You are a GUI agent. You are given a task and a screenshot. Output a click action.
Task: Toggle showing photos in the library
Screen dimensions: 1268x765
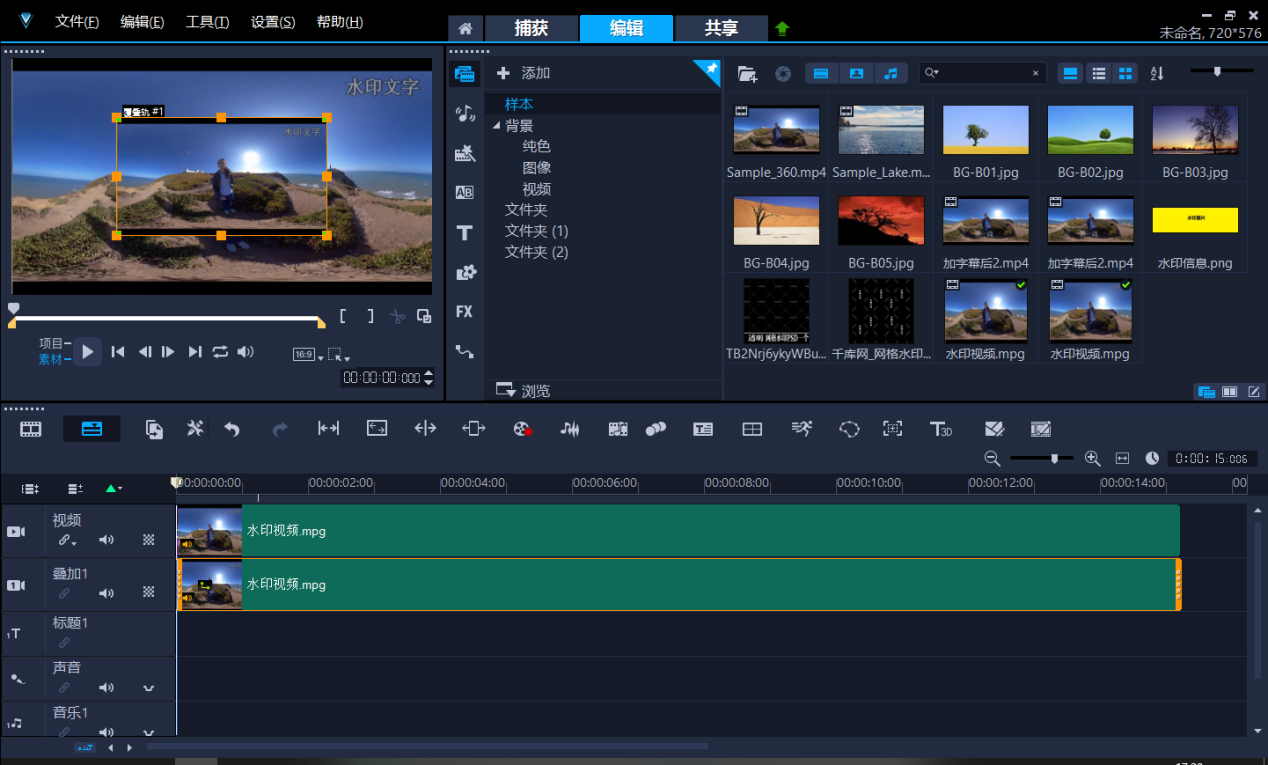pos(856,73)
